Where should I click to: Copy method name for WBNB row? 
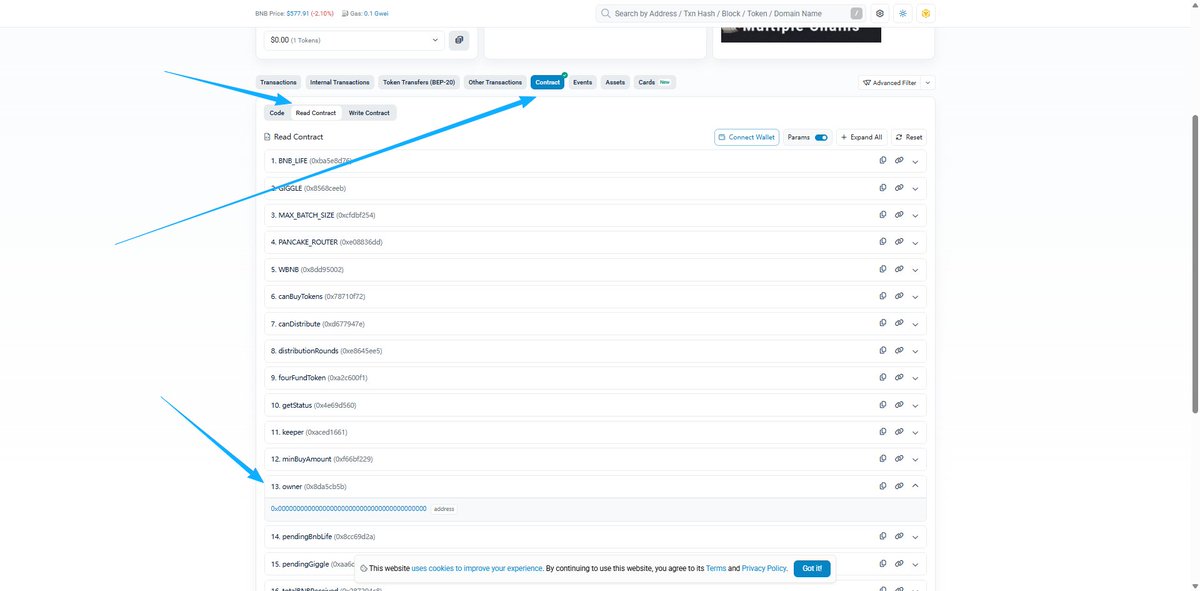pyautogui.click(x=882, y=269)
